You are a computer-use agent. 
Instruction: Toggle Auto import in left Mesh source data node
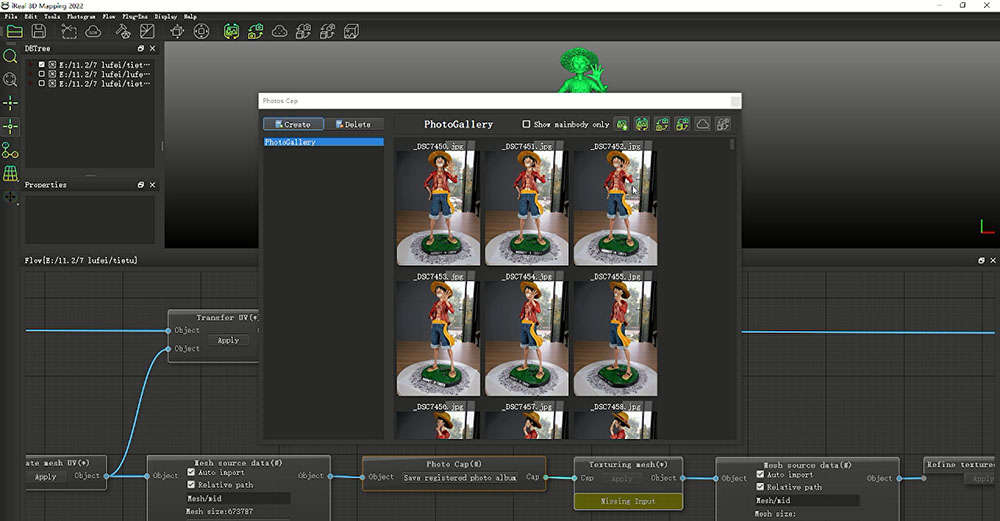click(192, 473)
